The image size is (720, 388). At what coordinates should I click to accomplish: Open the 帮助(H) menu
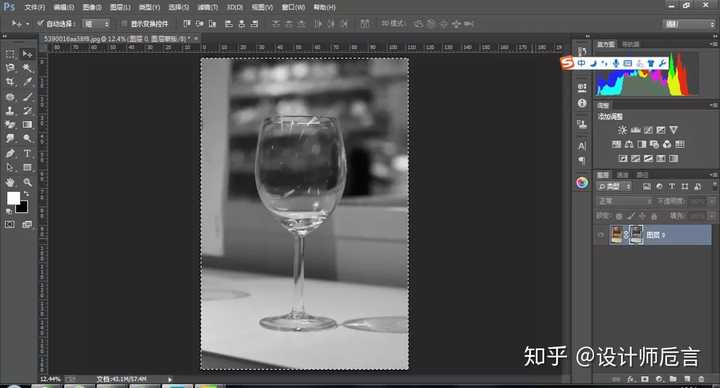click(324, 7)
